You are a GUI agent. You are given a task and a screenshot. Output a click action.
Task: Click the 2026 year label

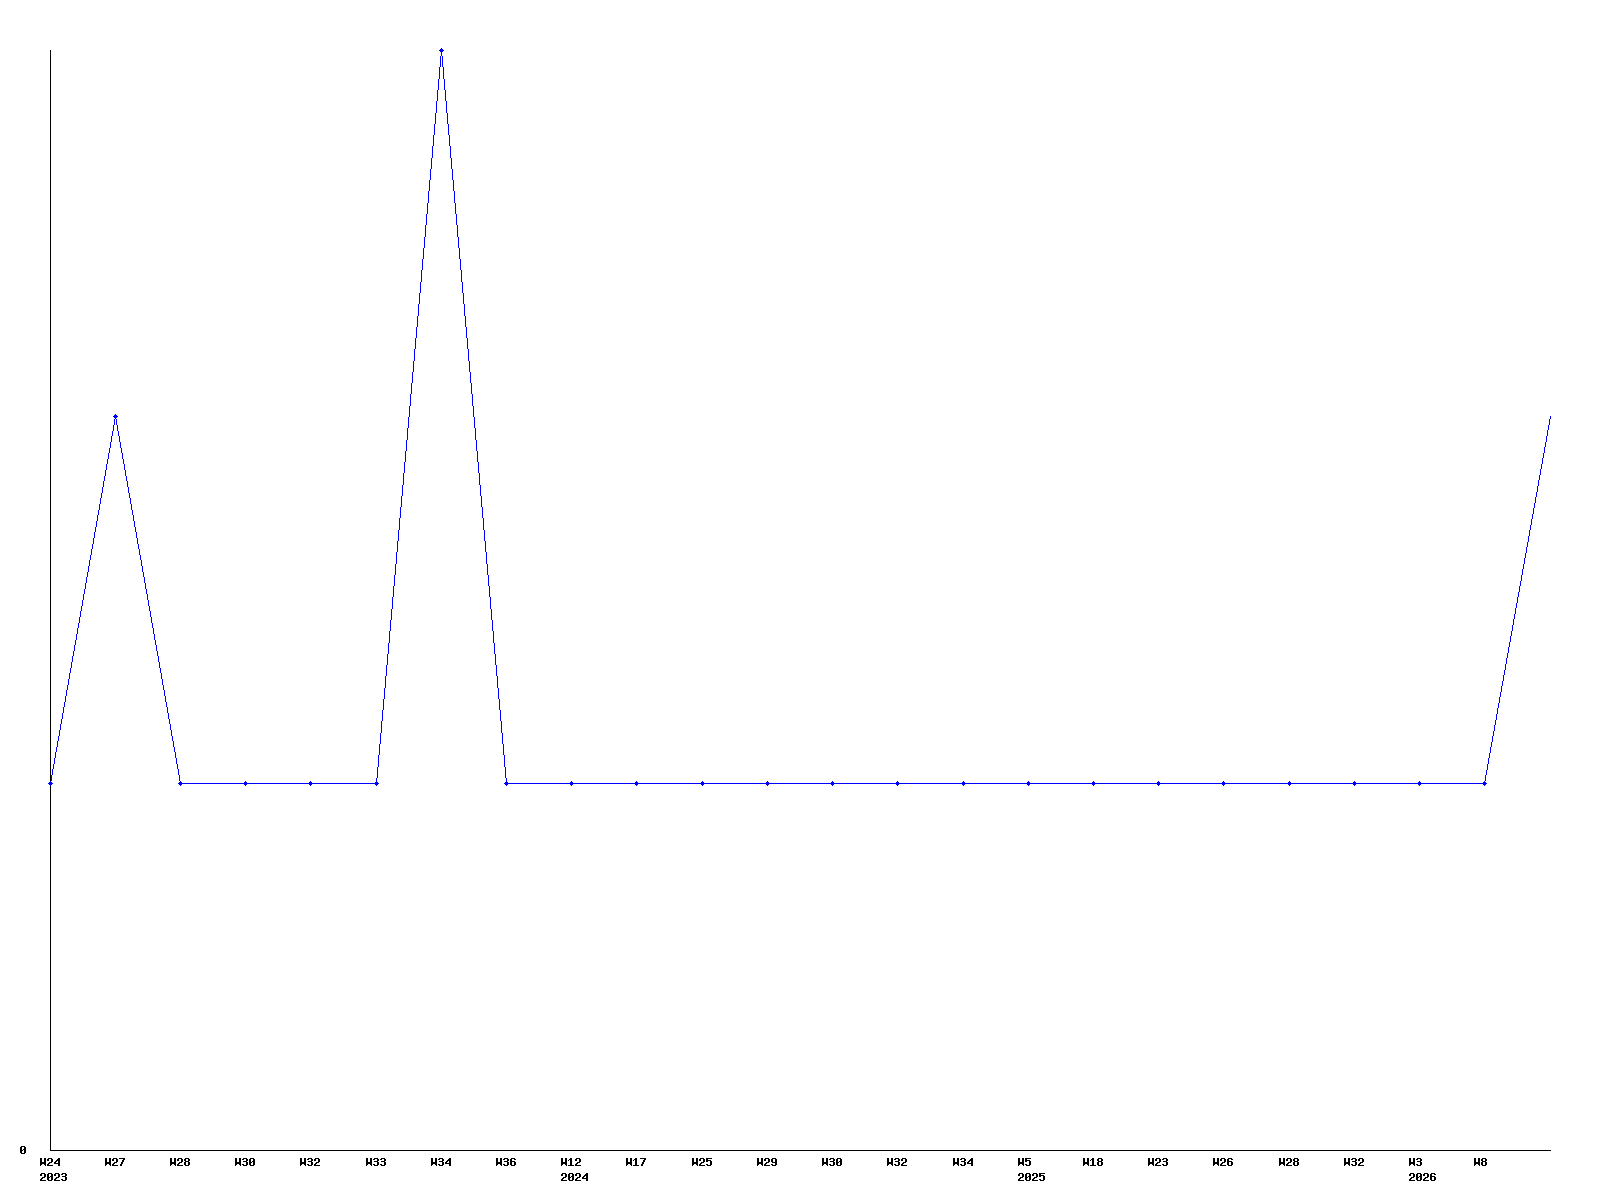pos(1422,1177)
